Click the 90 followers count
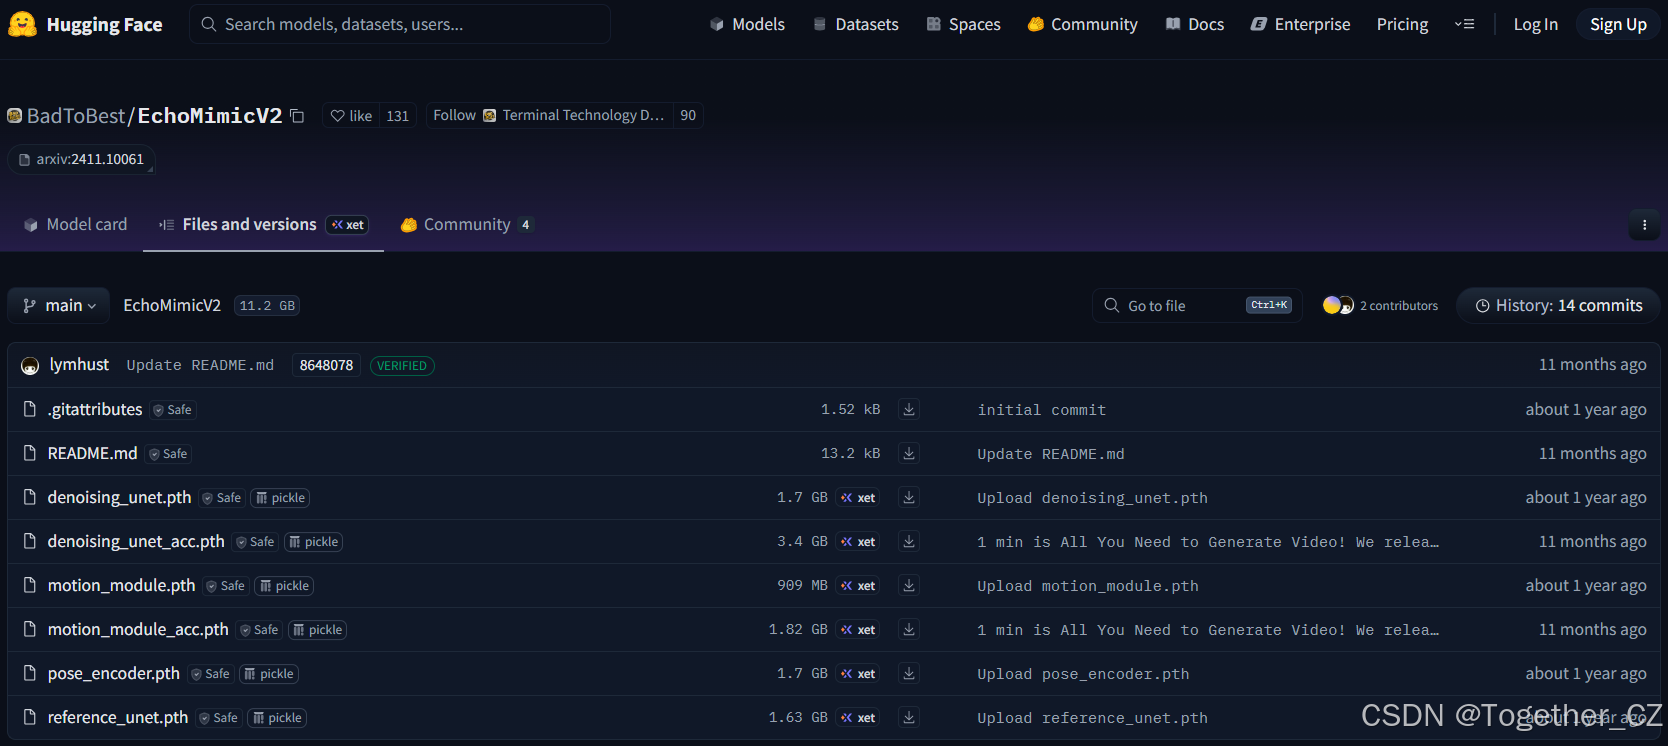The height and width of the screenshot is (746, 1668). click(688, 115)
